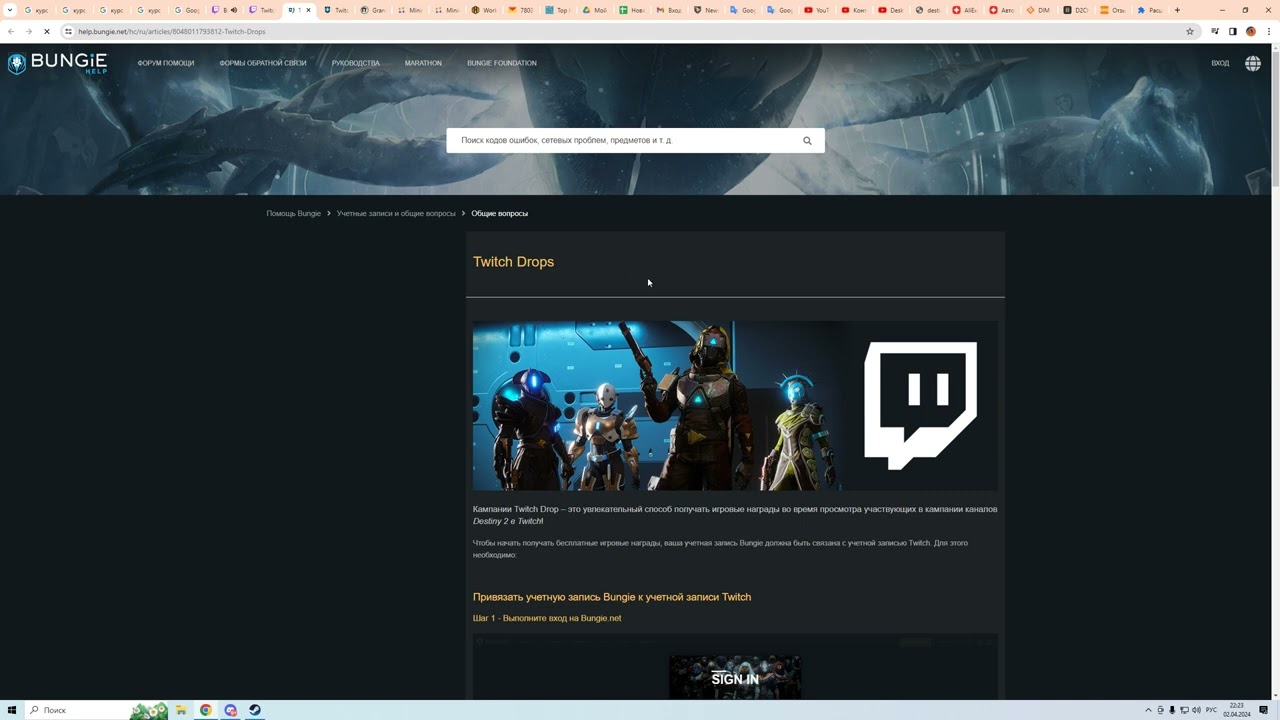
Task: Switch to the first YouTube tab
Action: coord(817,10)
